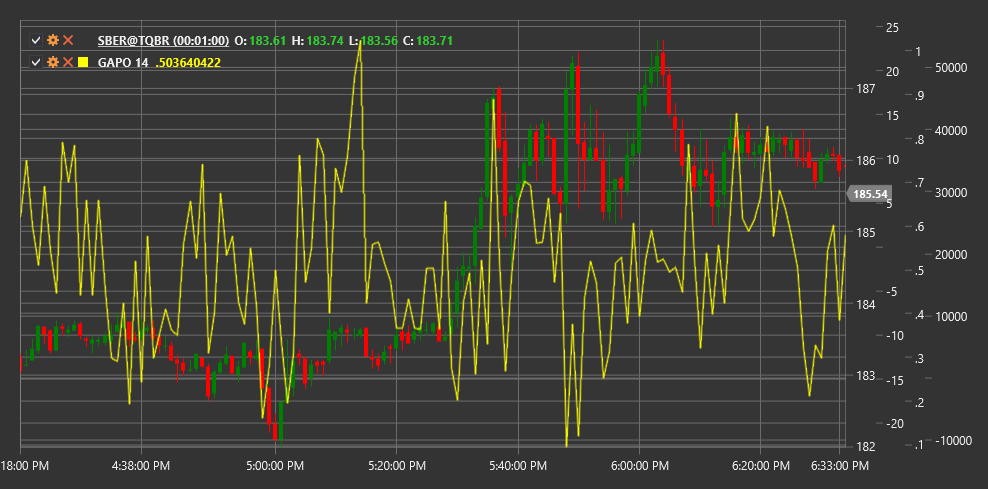The image size is (988, 489).
Task: Remove the SBER@TQBR series with its X icon
Action: pyautogui.click(x=68, y=40)
